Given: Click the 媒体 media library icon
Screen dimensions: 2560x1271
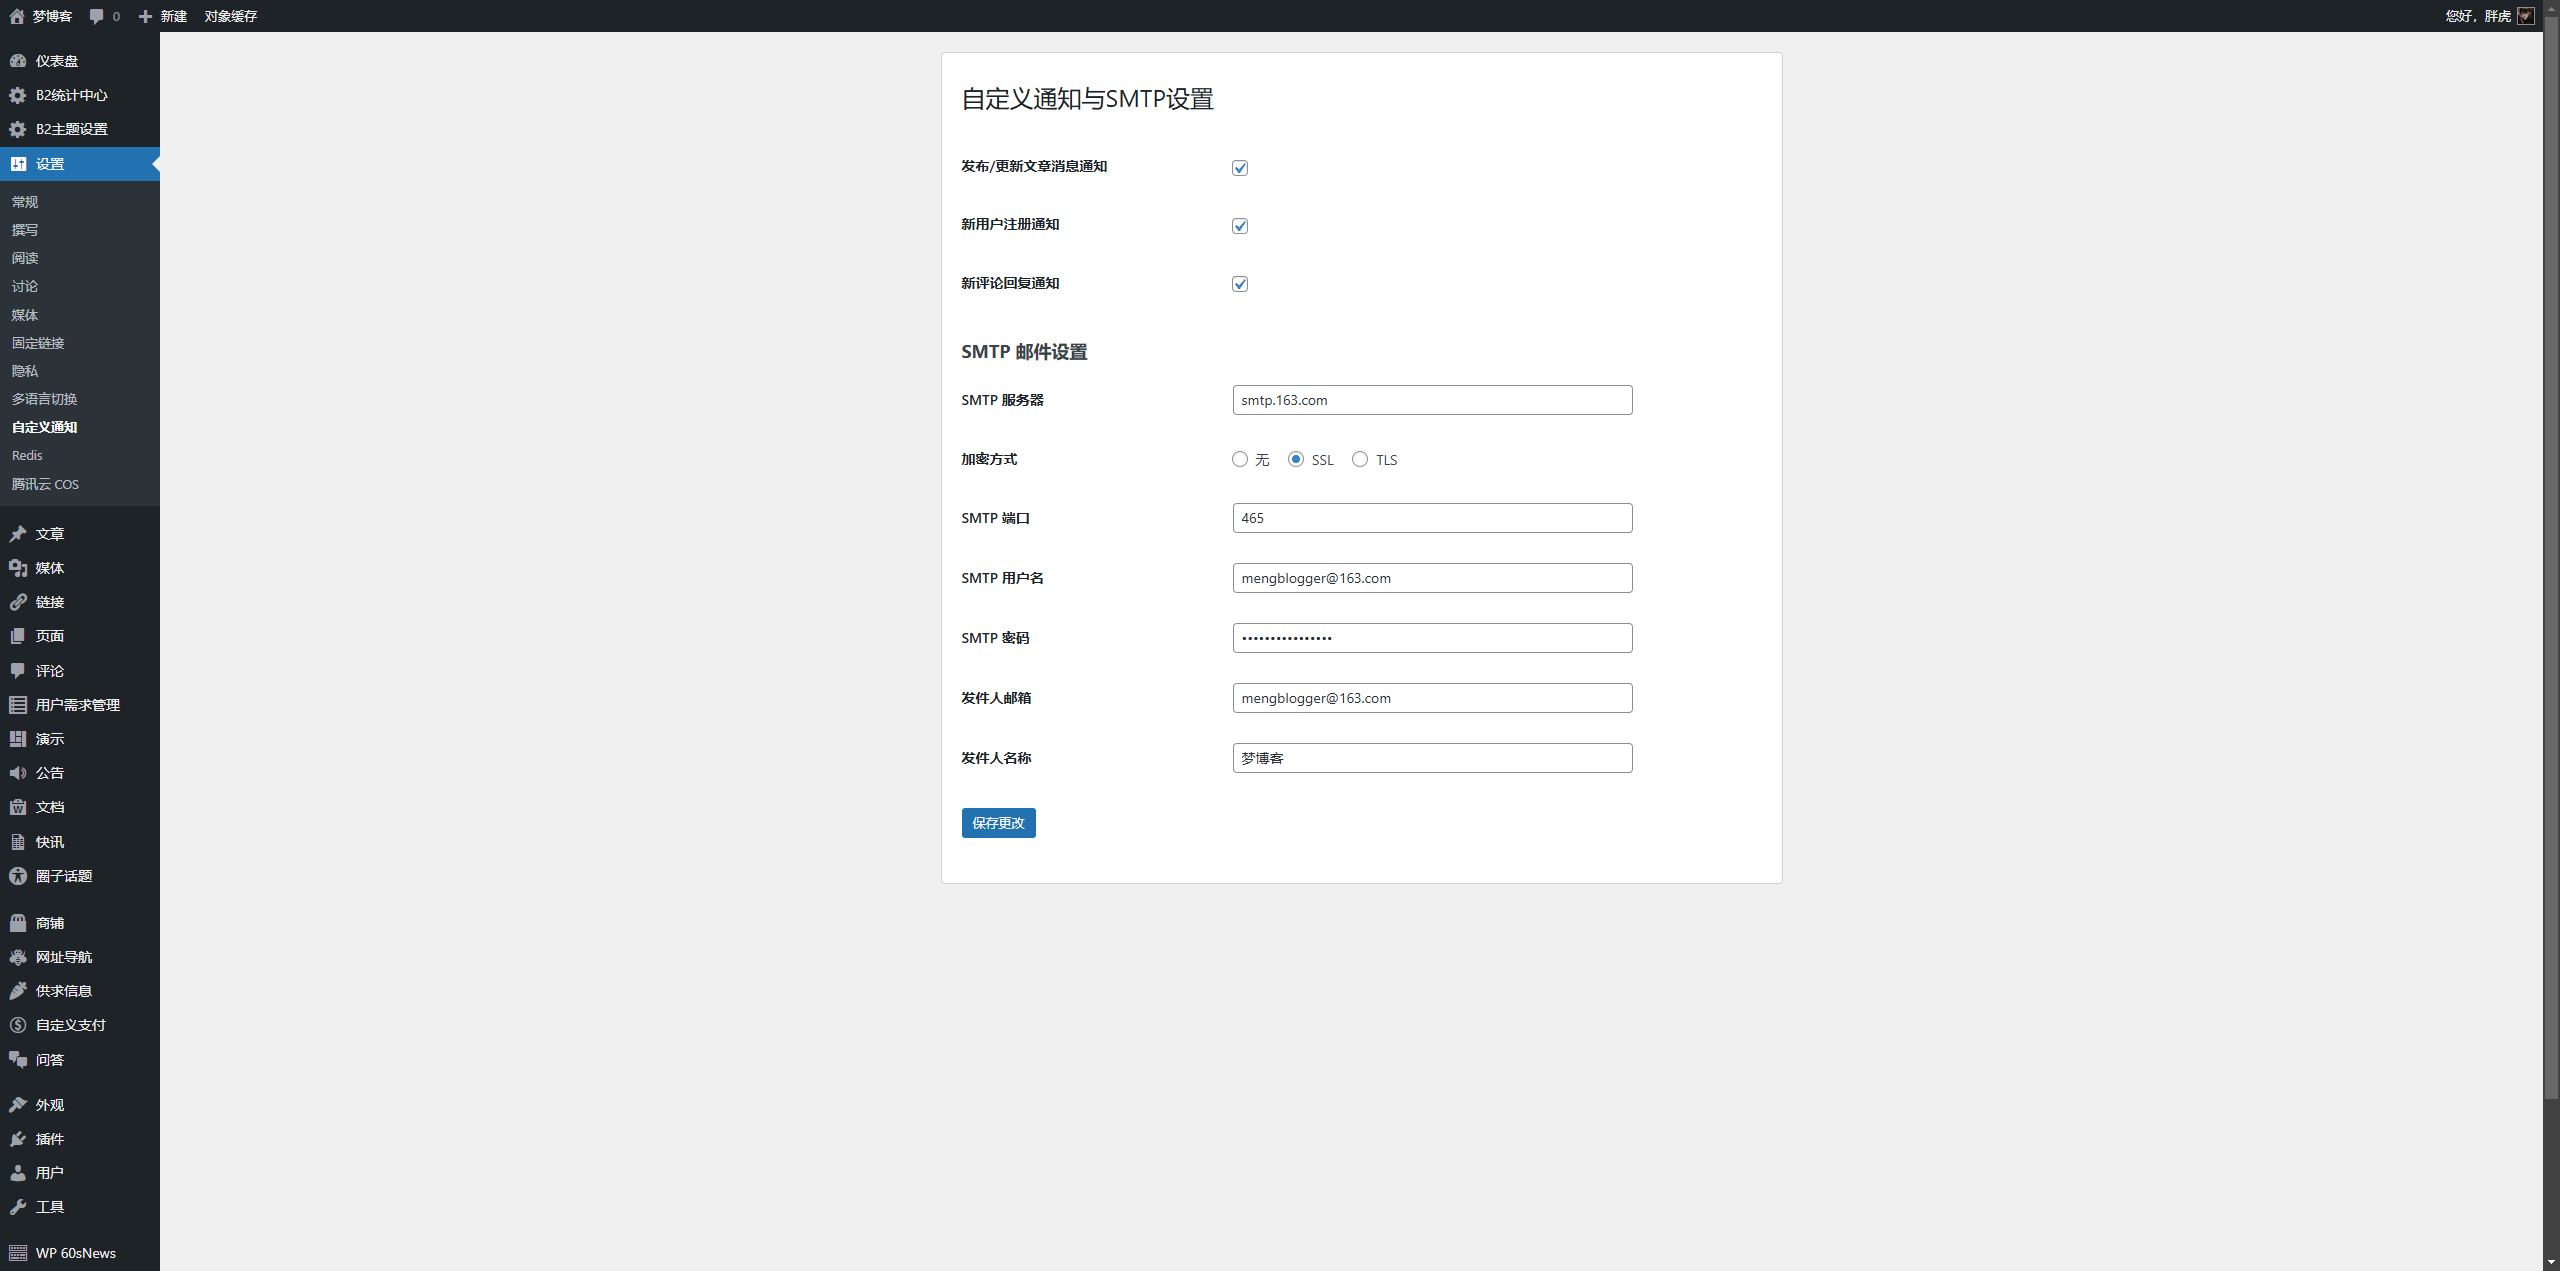Looking at the screenshot, I should 18,568.
